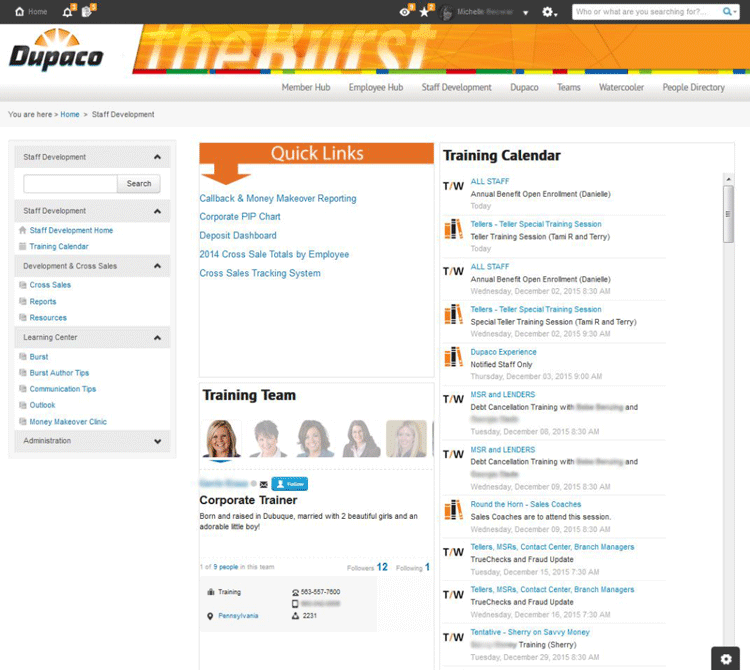Open the notifications bell icon

coord(68,12)
